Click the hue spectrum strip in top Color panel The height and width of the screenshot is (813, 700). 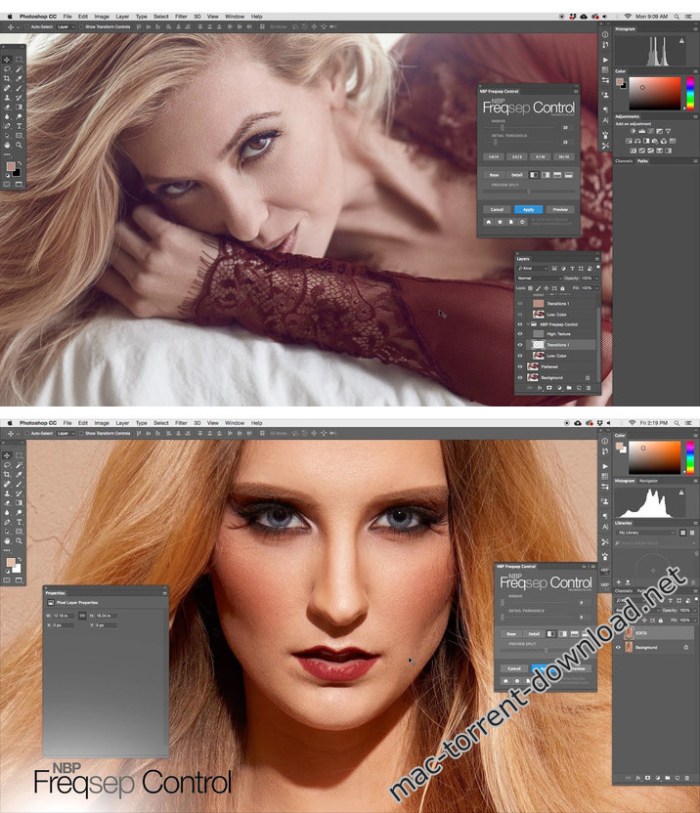[x=690, y=93]
